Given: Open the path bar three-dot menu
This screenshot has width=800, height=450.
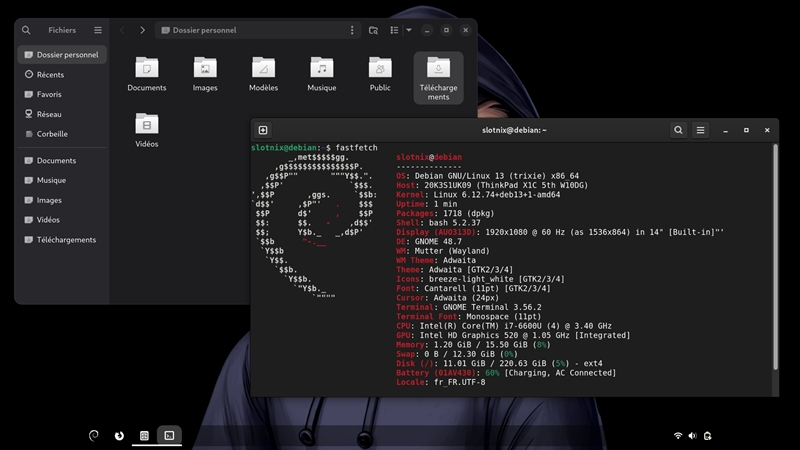Looking at the screenshot, I should tap(351, 31).
